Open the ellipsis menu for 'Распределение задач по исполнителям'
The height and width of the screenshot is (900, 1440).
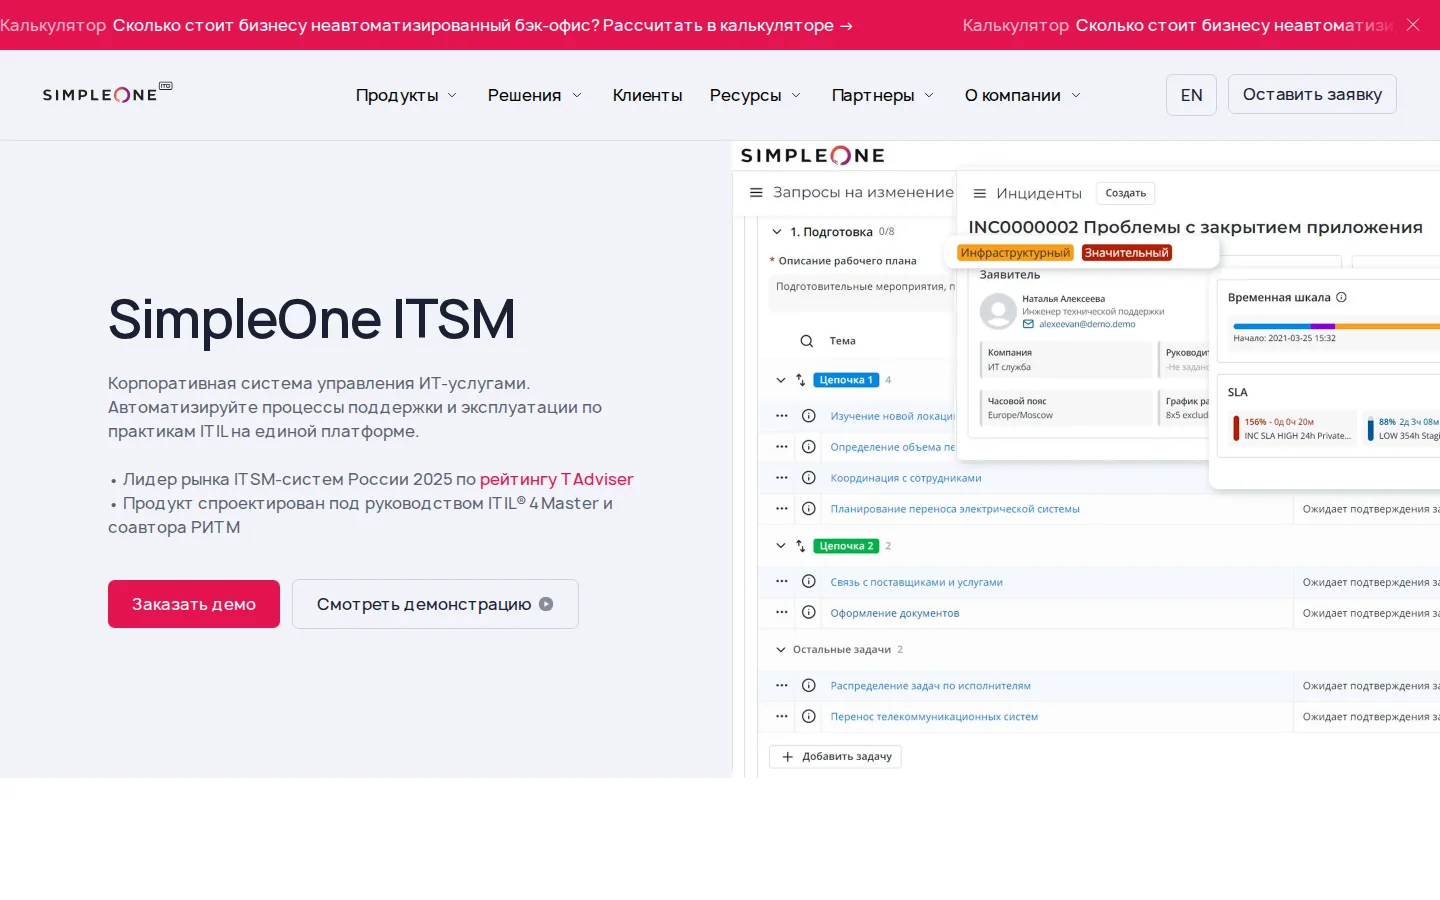coord(782,686)
